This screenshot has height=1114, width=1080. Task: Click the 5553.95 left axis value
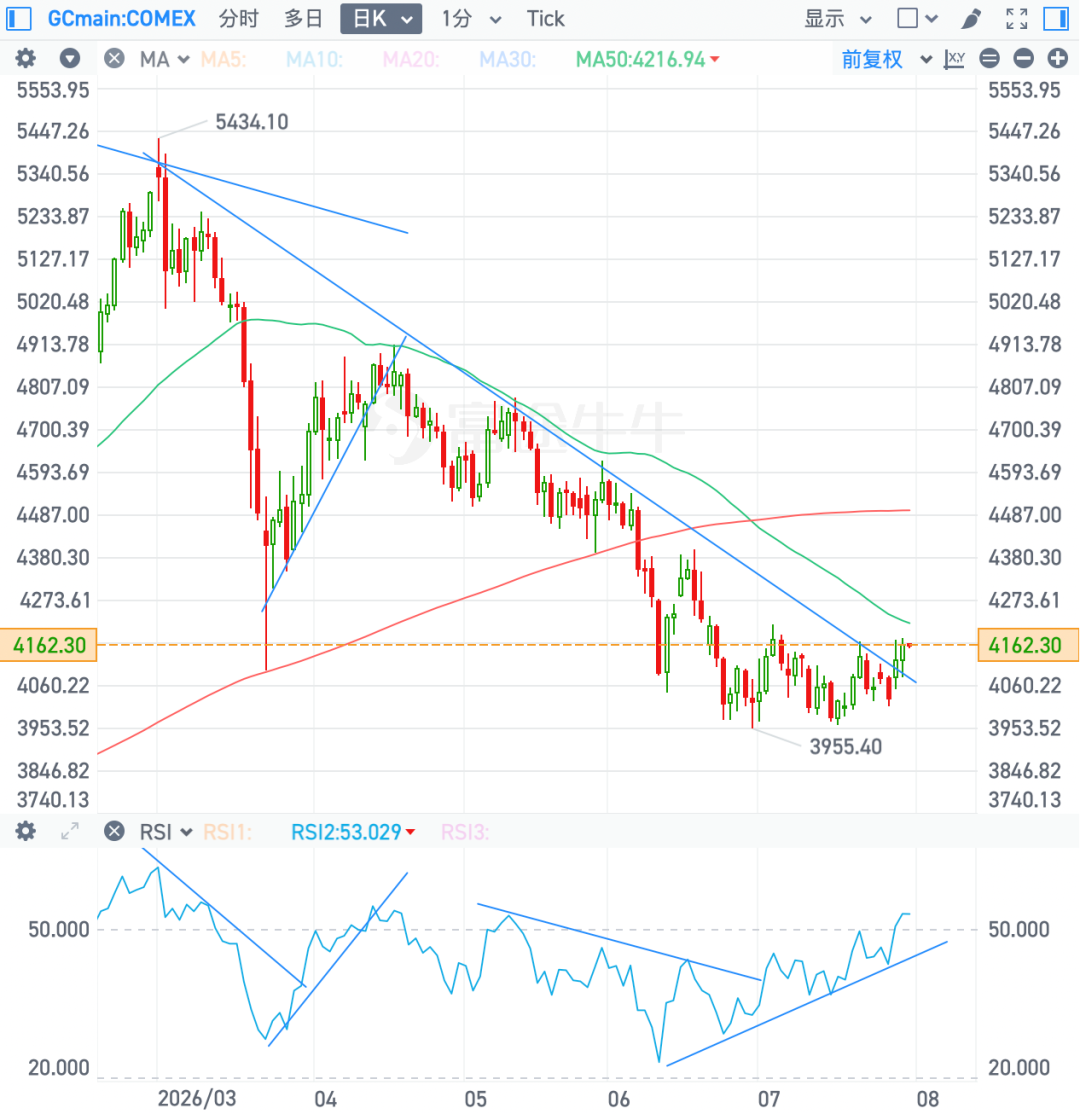pyautogui.click(x=53, y=90)
